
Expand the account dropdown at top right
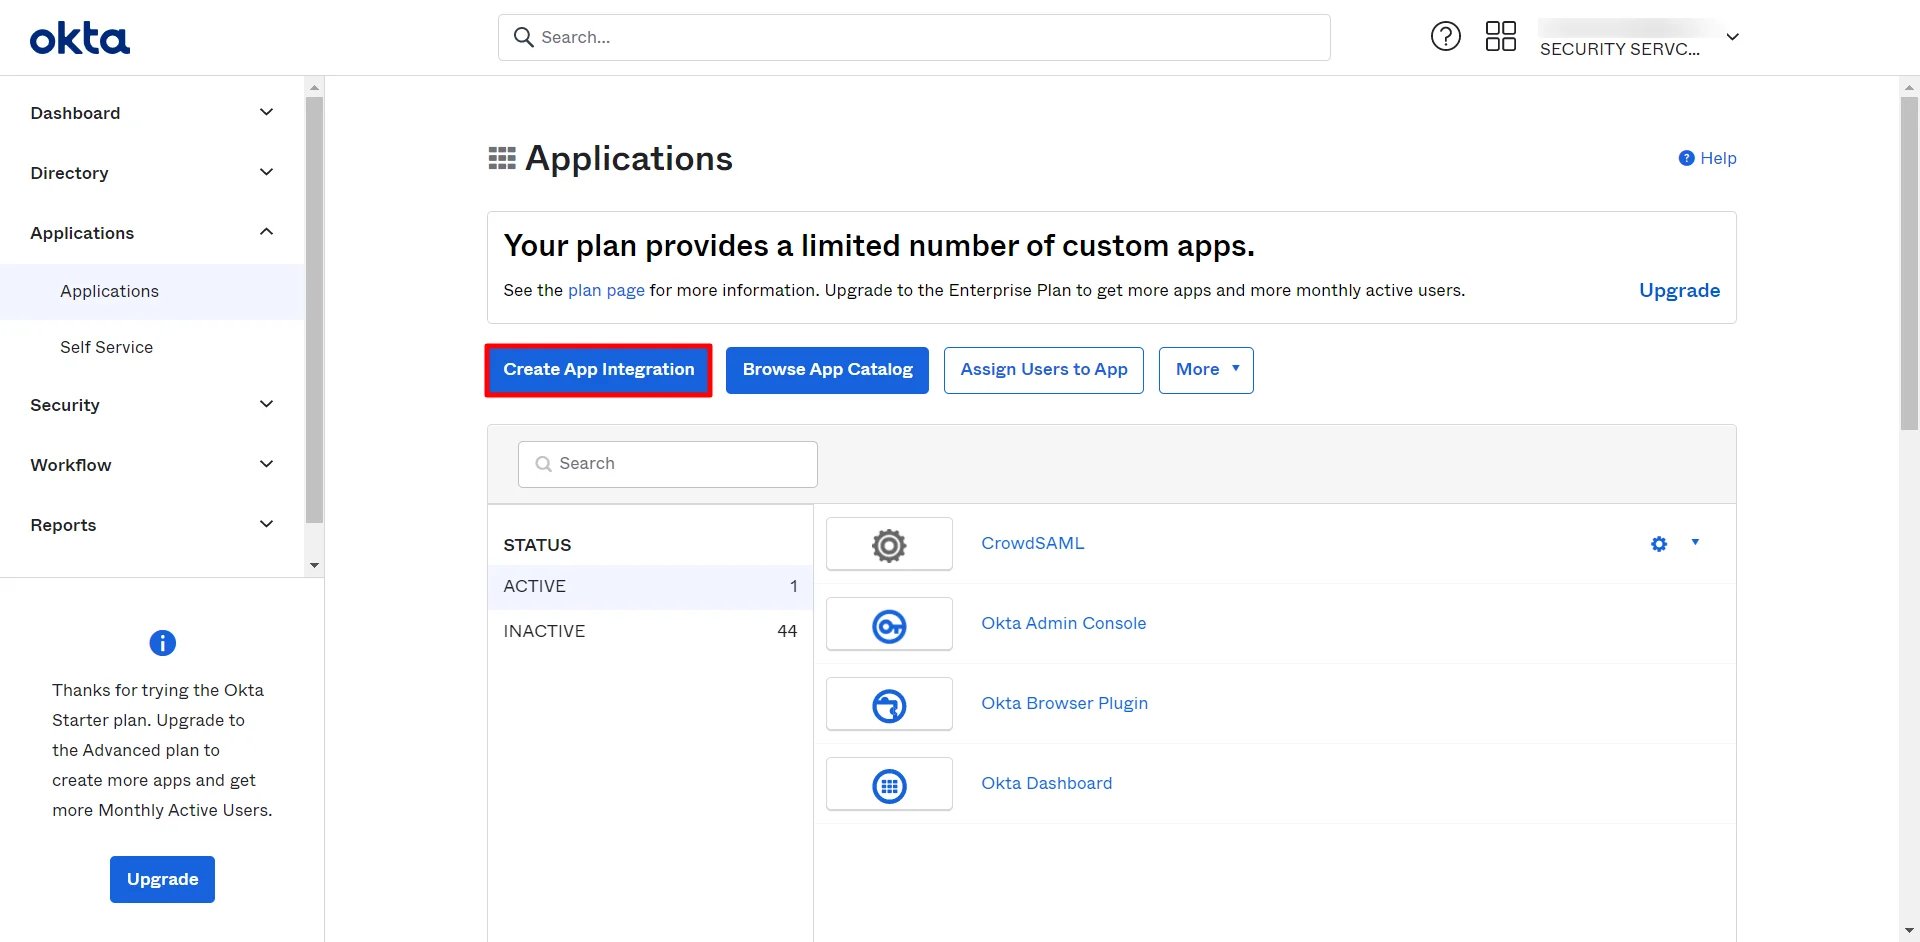(x=1732, y=37)
